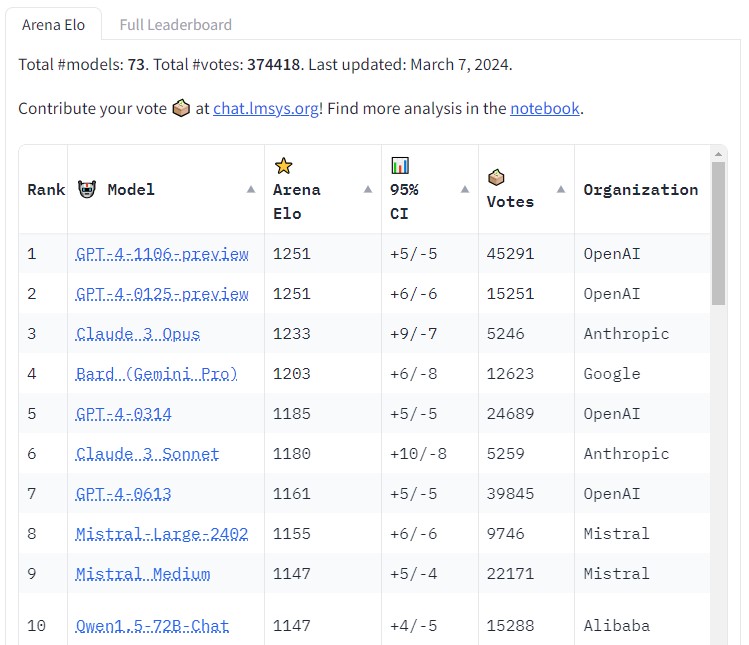749x645 pixels.
Task: Open the GPT-4-1106-preview model link
Action: pos(162,254)
